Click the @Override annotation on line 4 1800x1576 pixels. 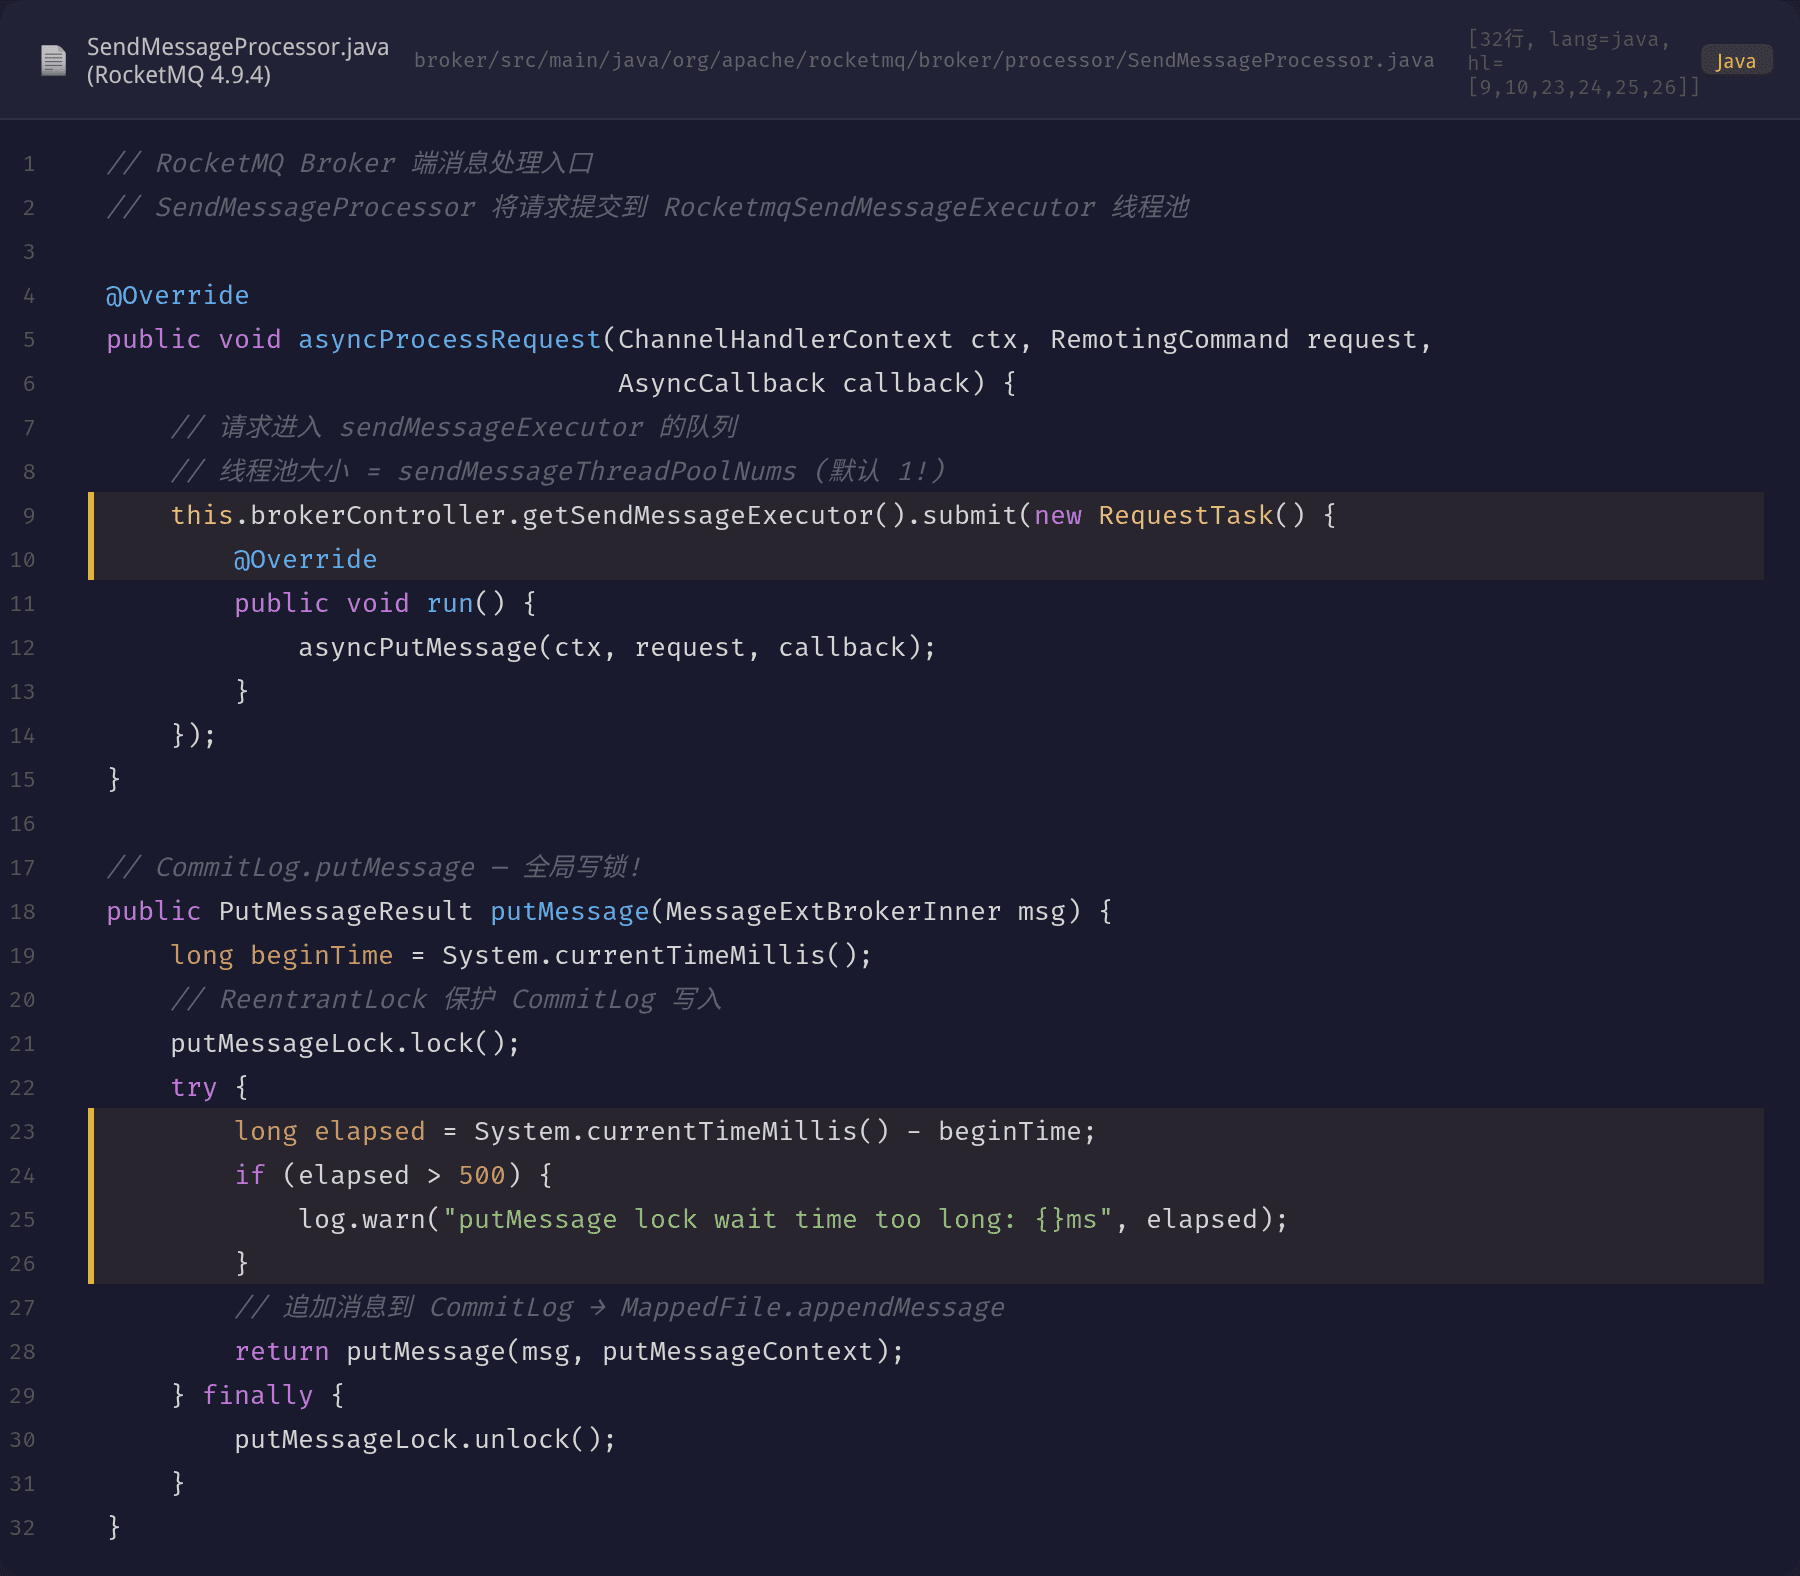click(178, 296)
